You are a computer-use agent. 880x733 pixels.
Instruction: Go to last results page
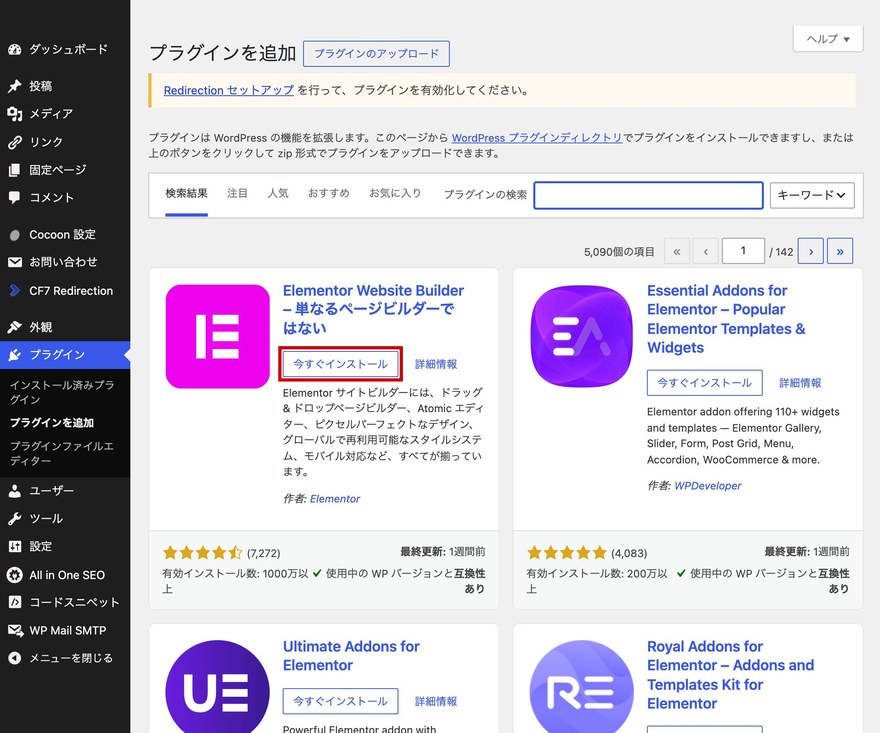[x=840, y=251]
